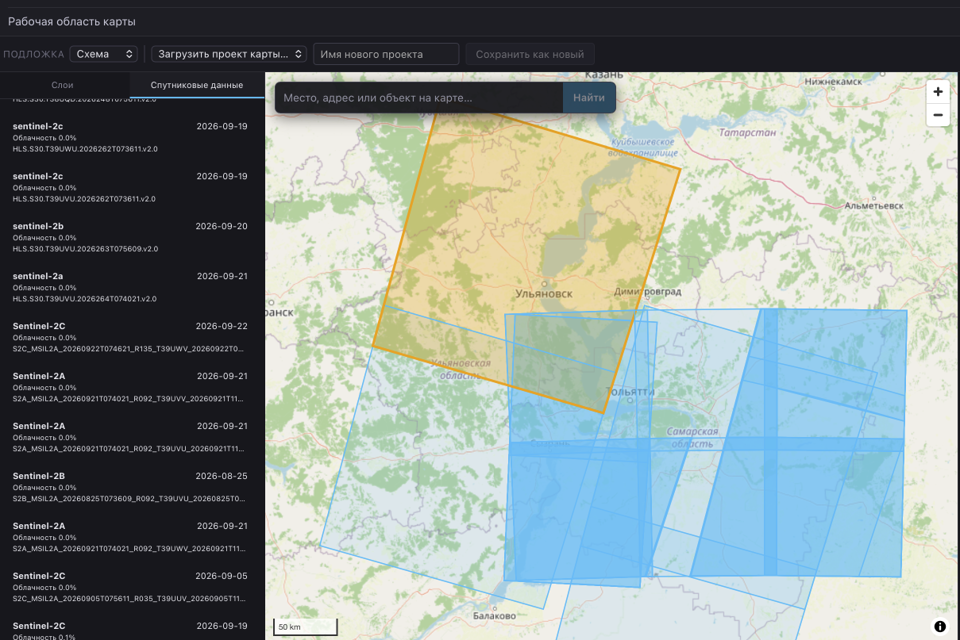
Task: Focus the map place search field
Action: pos(419,97)
